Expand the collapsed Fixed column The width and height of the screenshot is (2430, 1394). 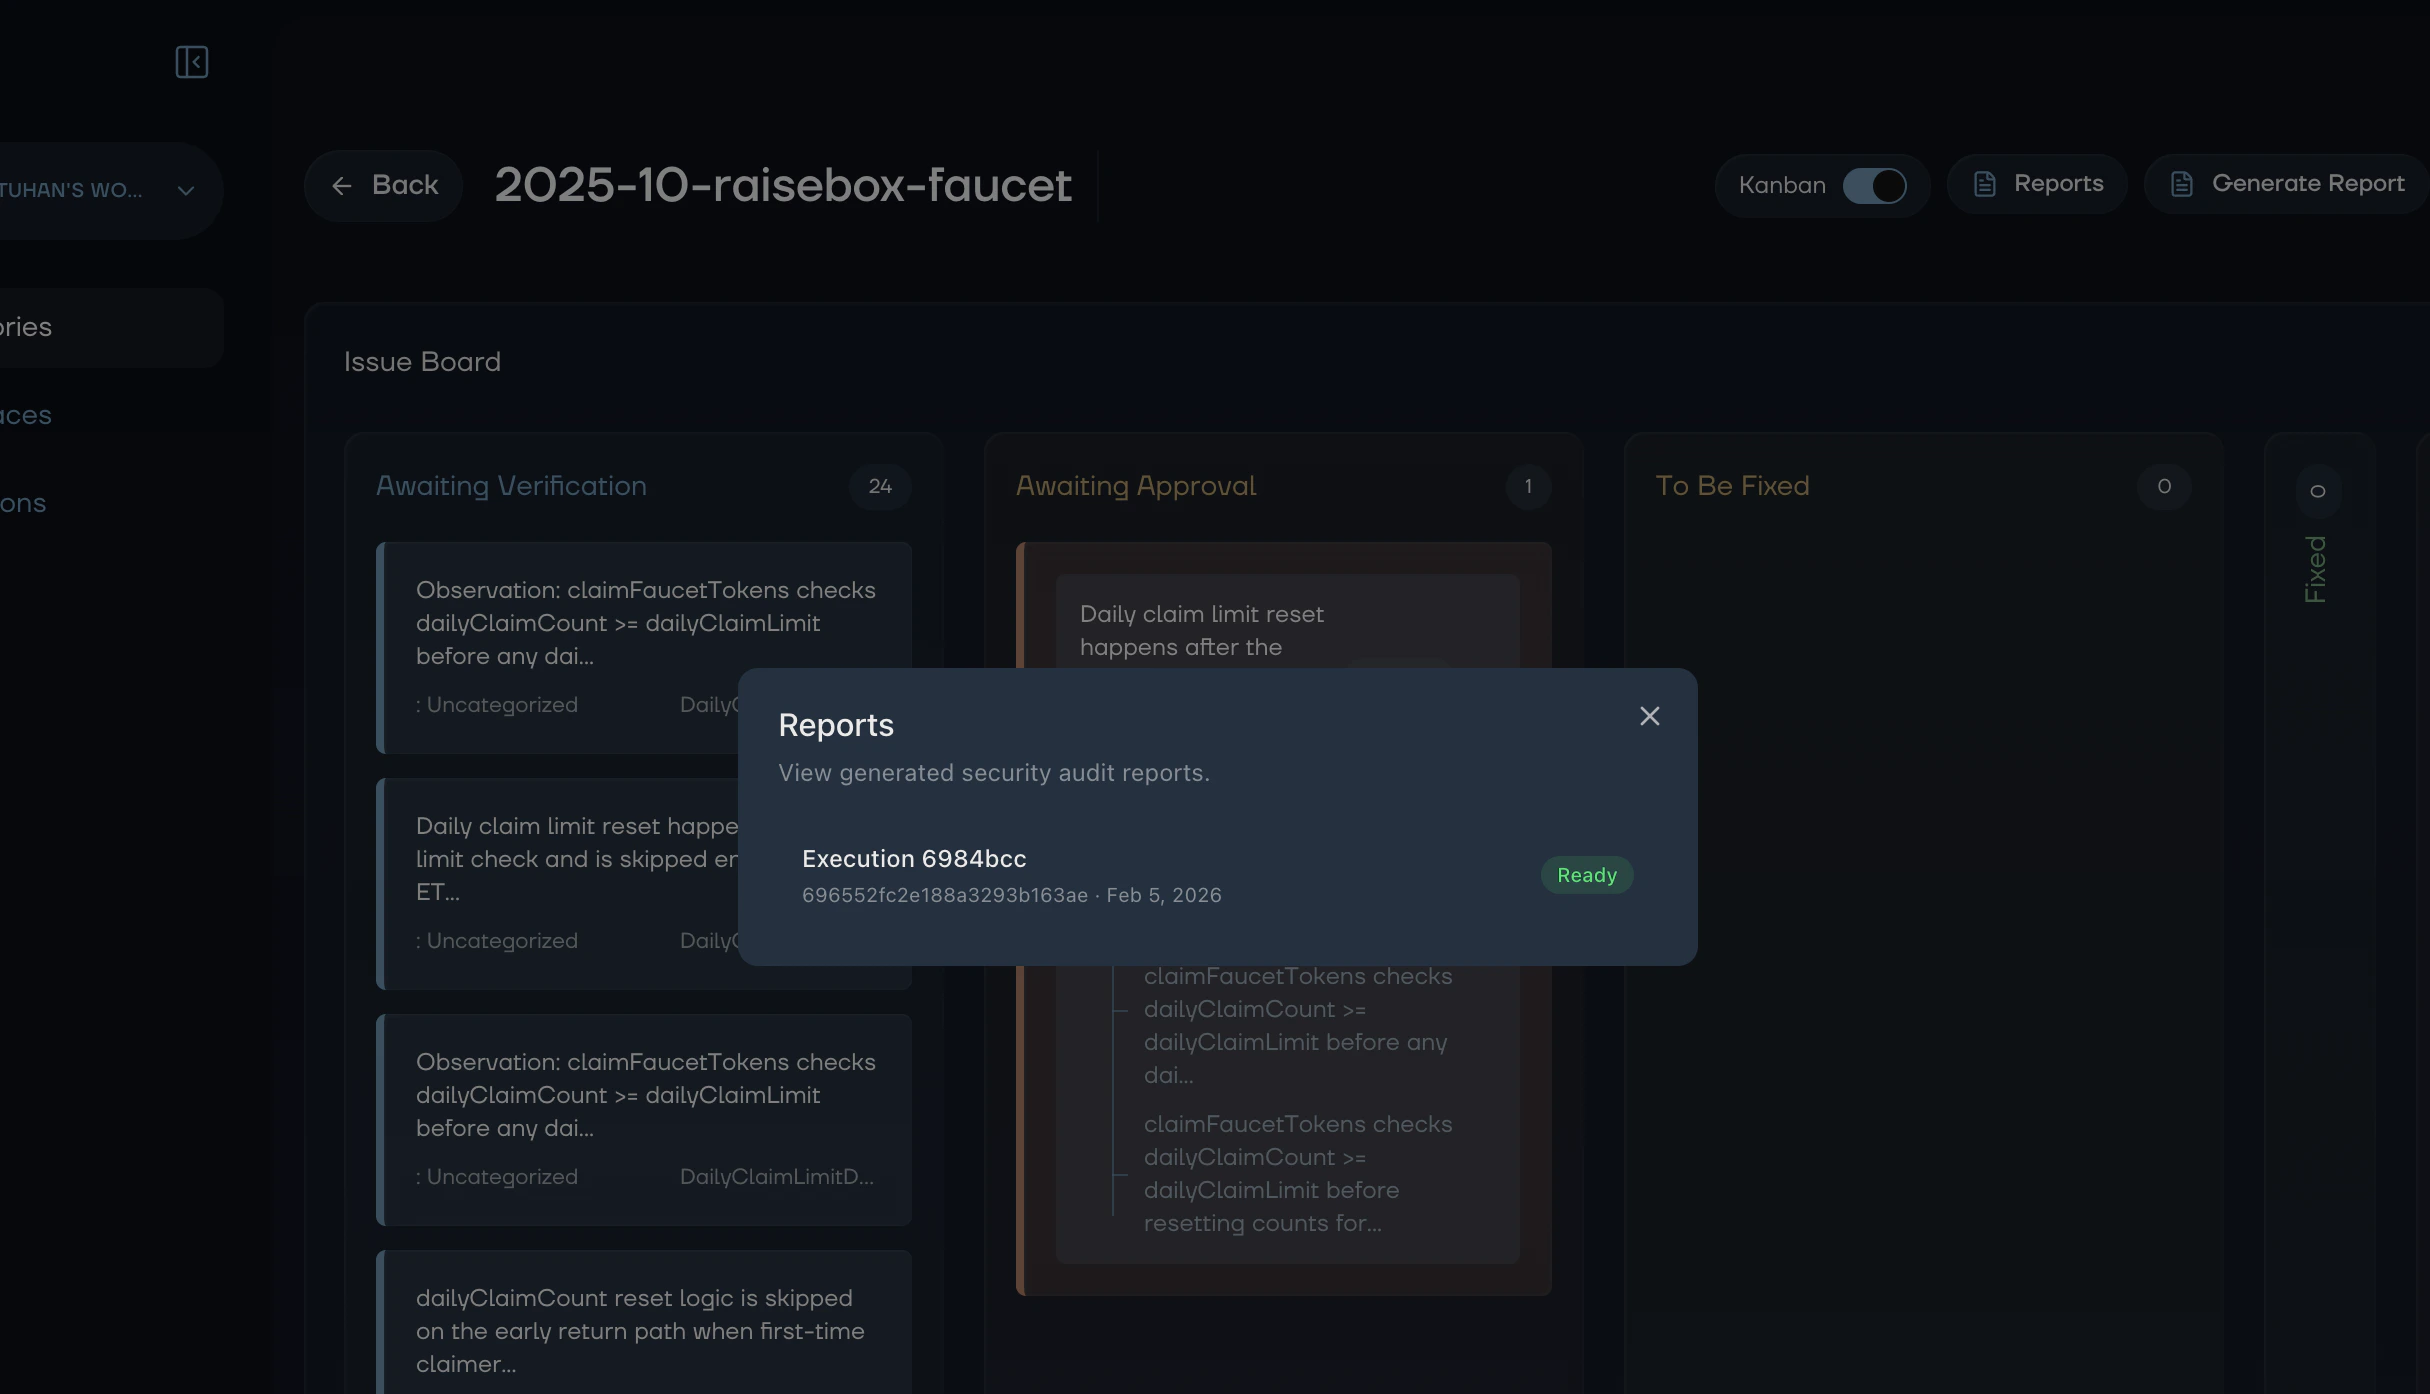(x=2317, y=570)
